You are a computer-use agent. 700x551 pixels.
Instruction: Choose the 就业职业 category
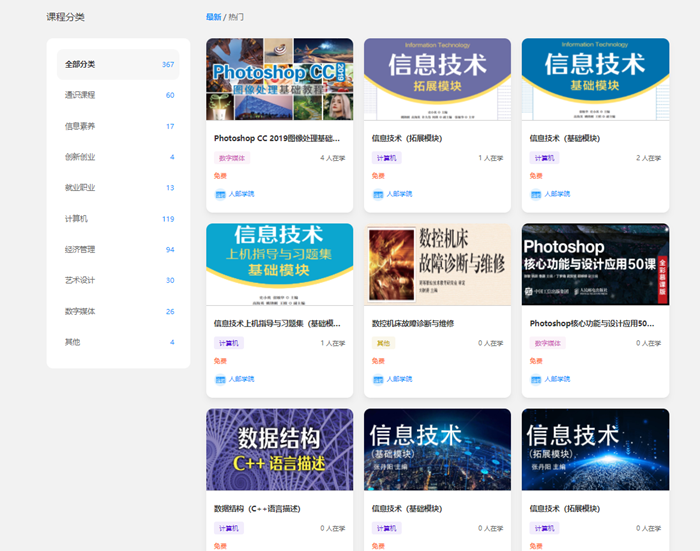(x=118, y=188)
